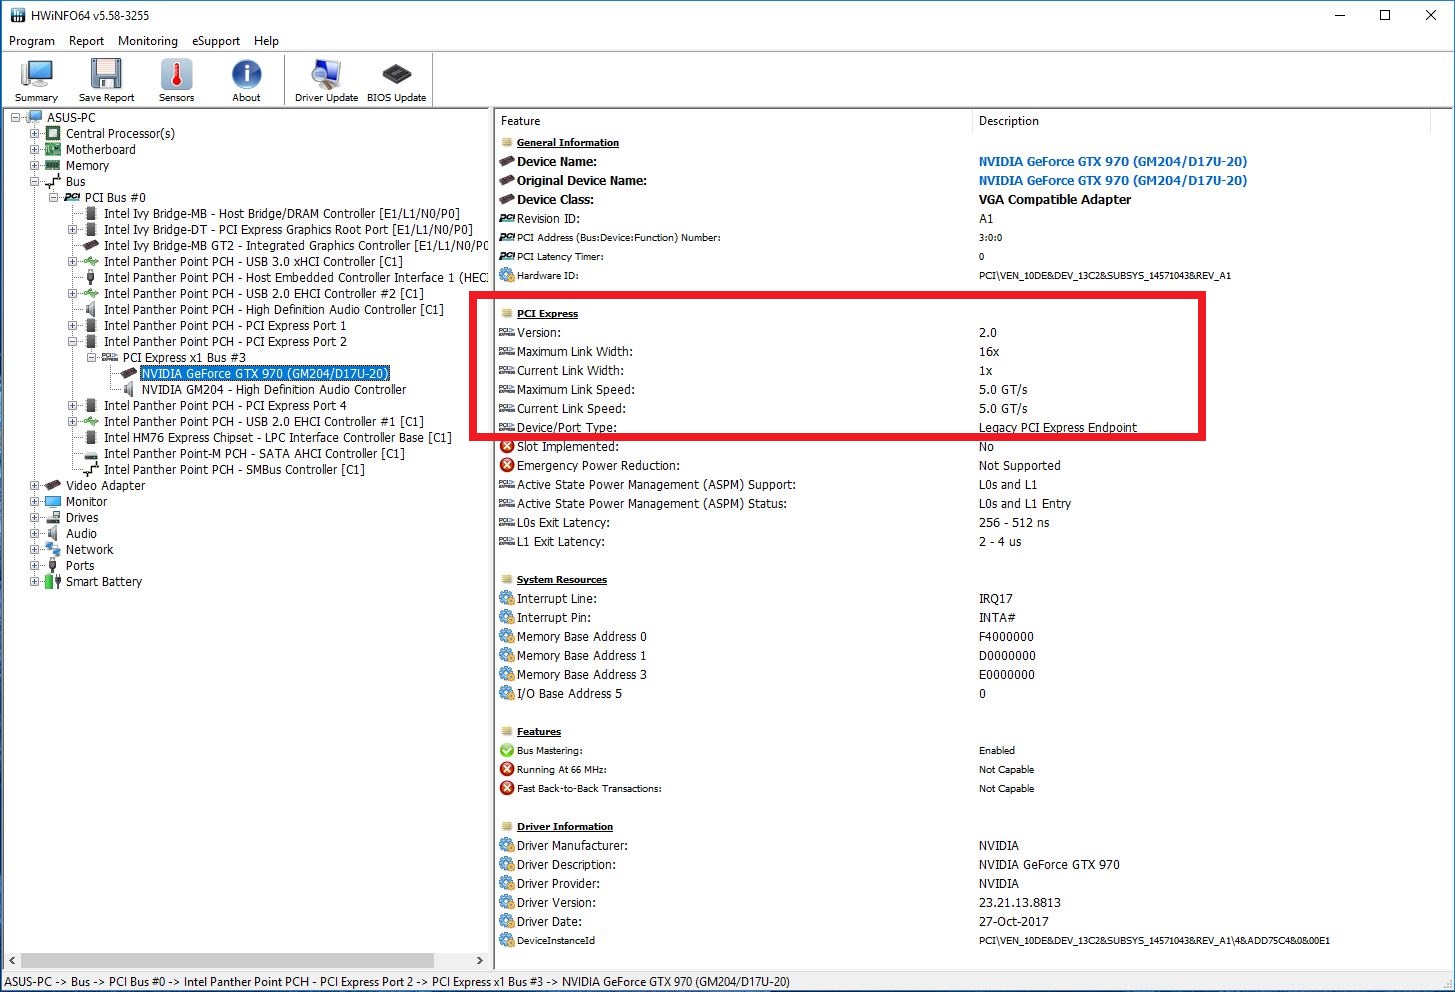Image resolution: width=1455 pixels, height=992 pixels.
Task: Select NVIDIA GeForce GTX 970 tree item
Action: coord(265,373)
